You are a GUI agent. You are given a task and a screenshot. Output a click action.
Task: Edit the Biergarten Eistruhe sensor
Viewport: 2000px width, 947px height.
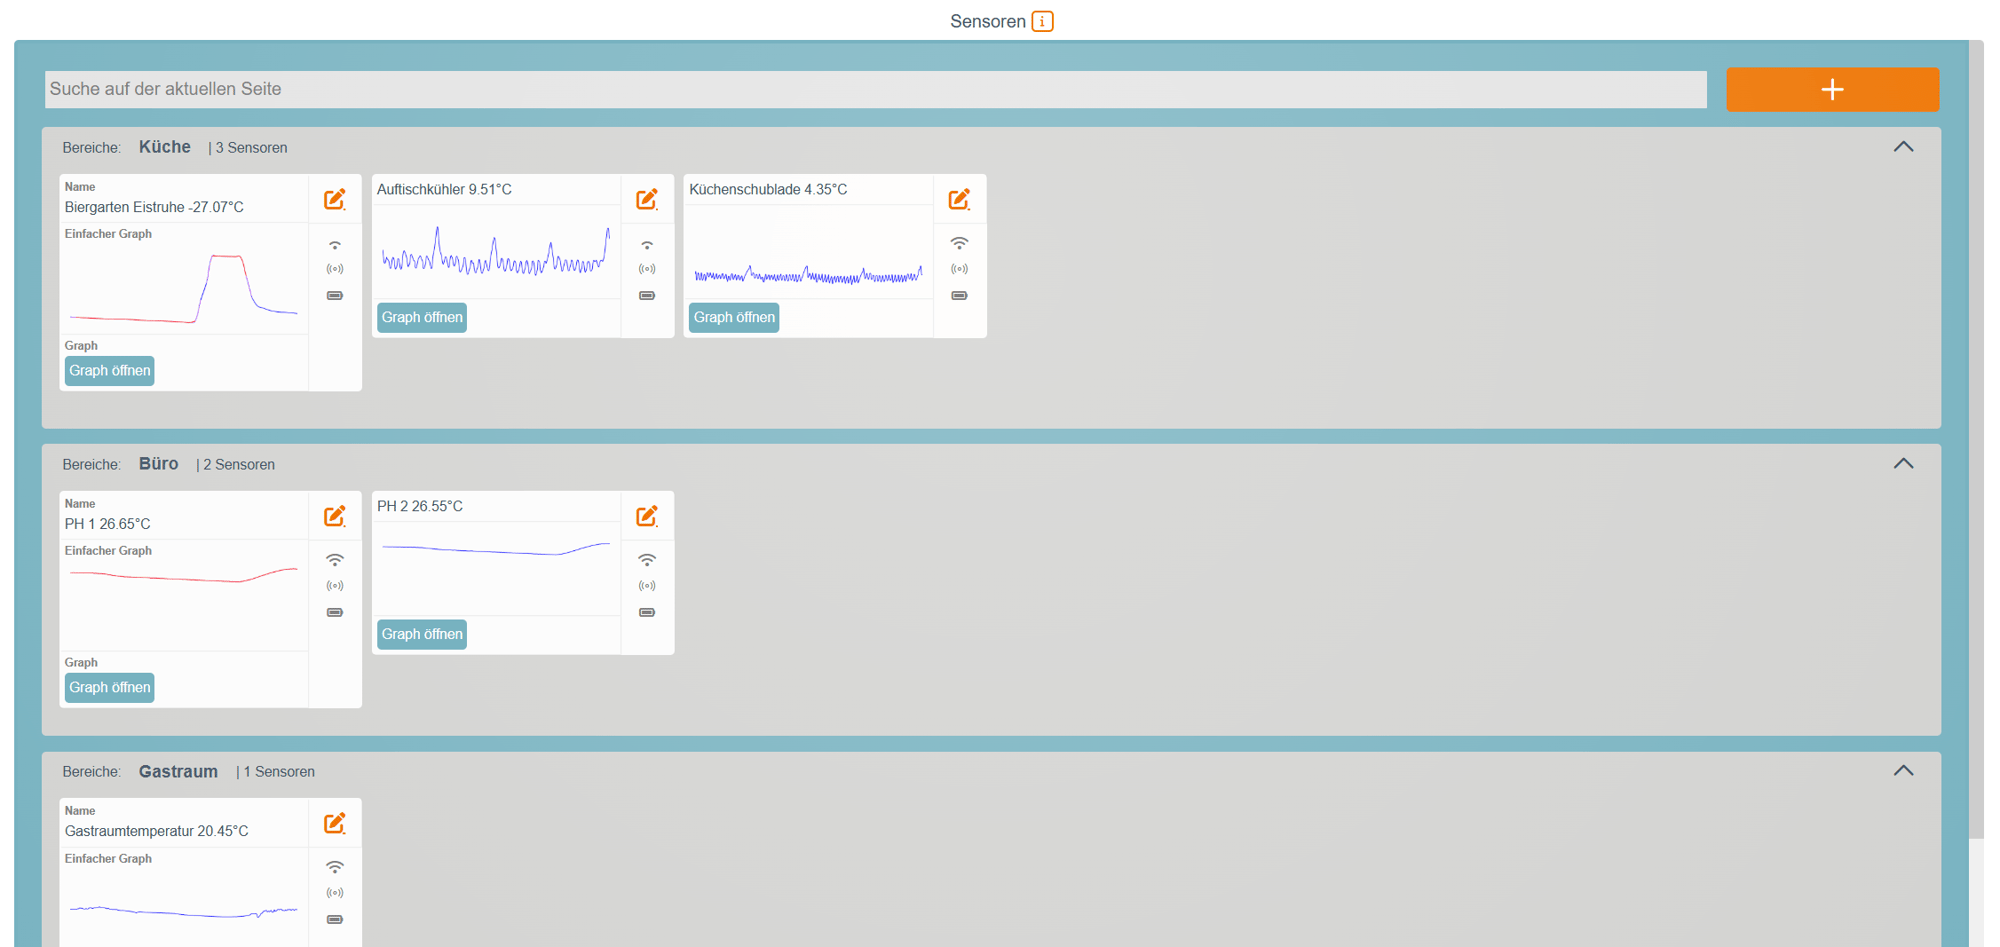point(335,199)
